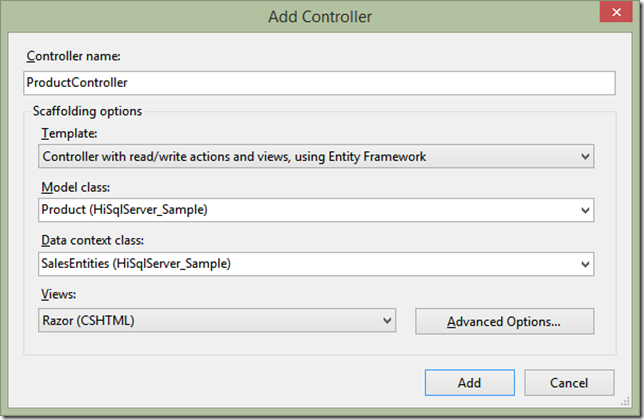Click the dialog resize grip corner
The image size is (644, 420).
[626, 402]
